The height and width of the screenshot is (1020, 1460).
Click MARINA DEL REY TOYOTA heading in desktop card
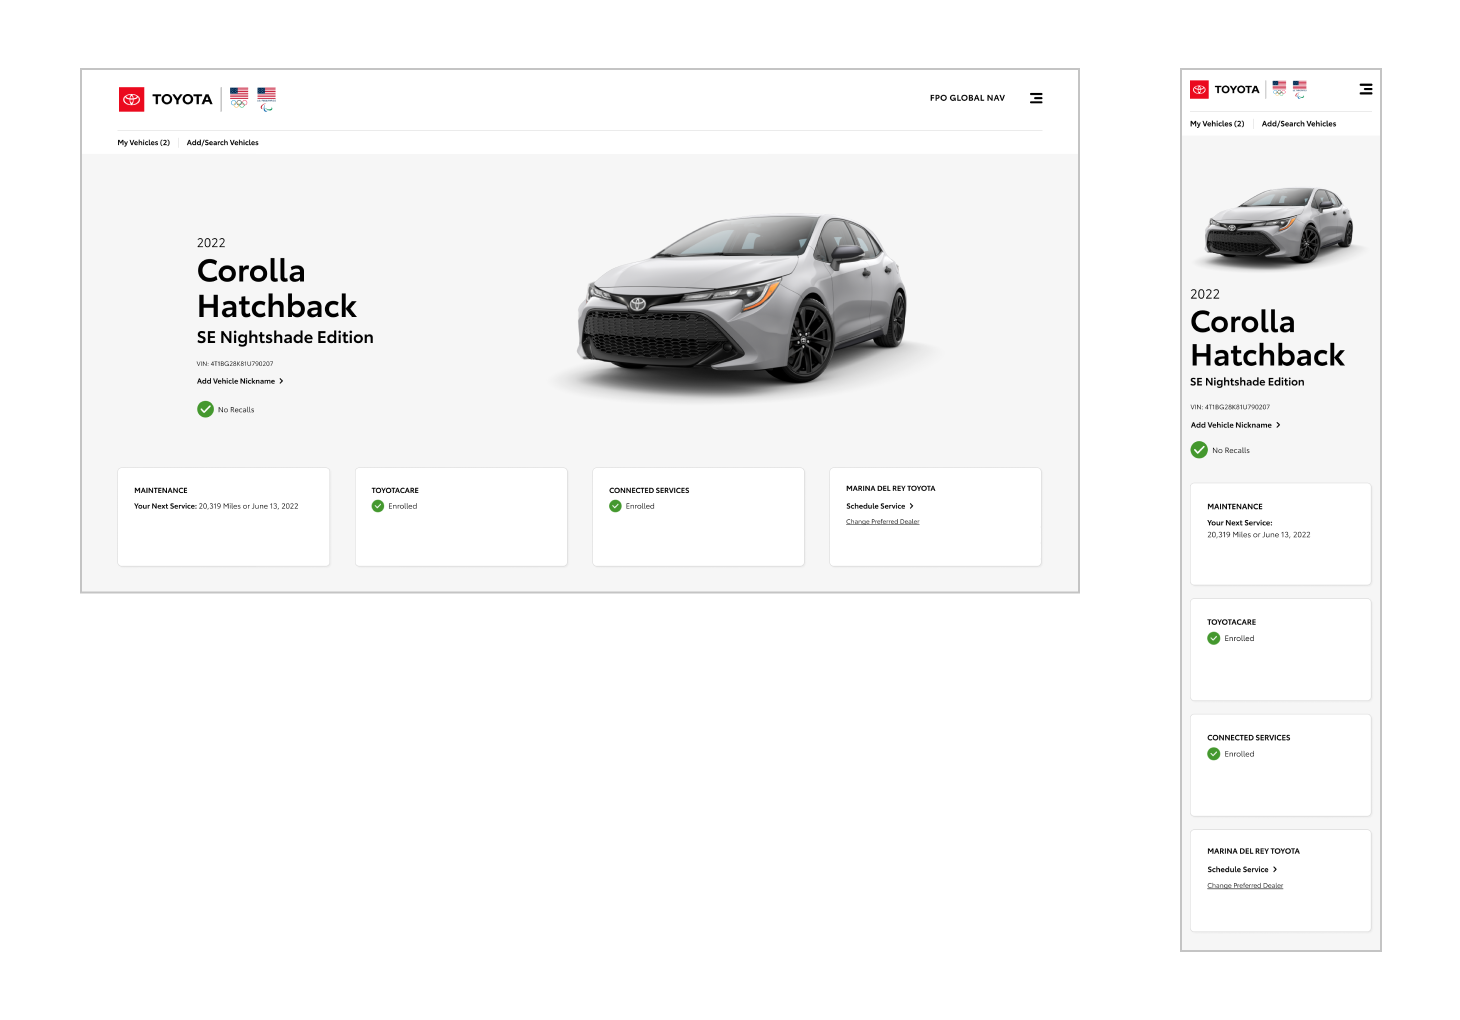891,489
